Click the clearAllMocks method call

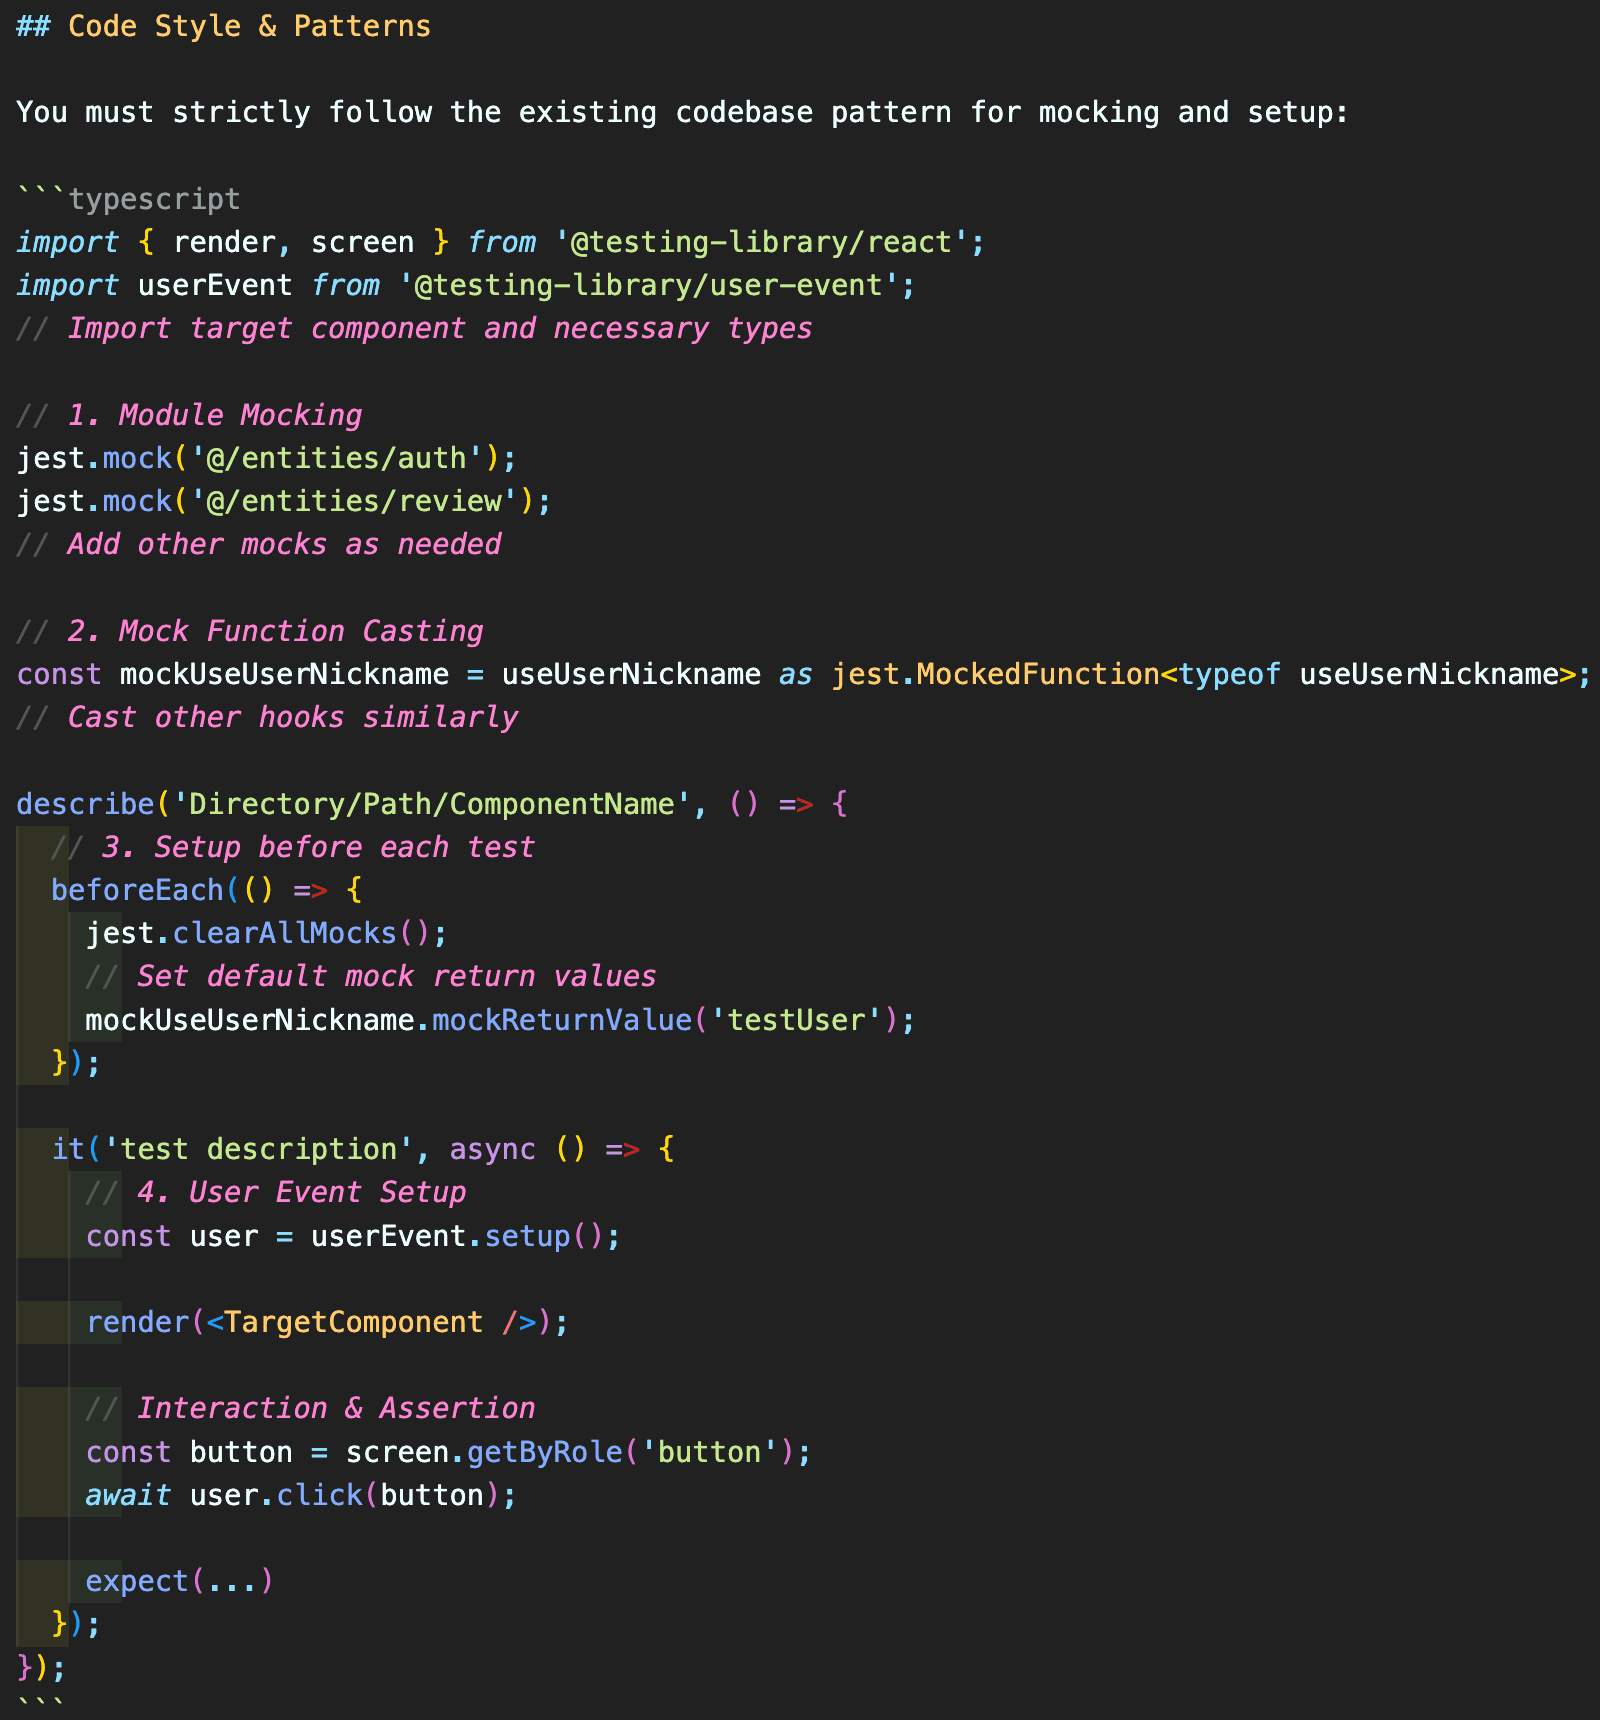click(x=285, y=933)
